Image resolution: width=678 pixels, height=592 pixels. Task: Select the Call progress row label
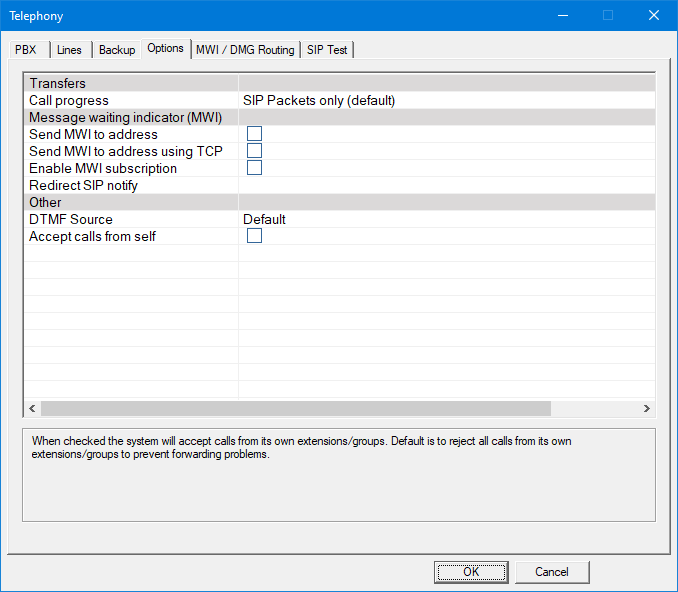[x=69, y=100]
